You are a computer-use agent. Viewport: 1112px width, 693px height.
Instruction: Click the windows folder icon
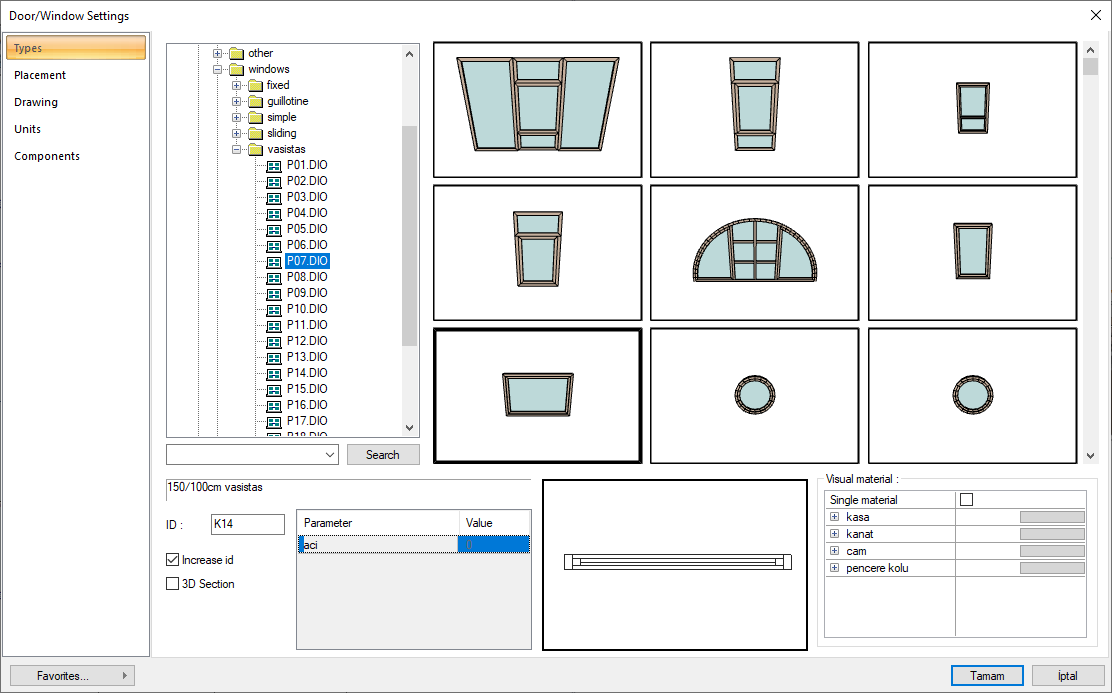[x=236, y=69]
